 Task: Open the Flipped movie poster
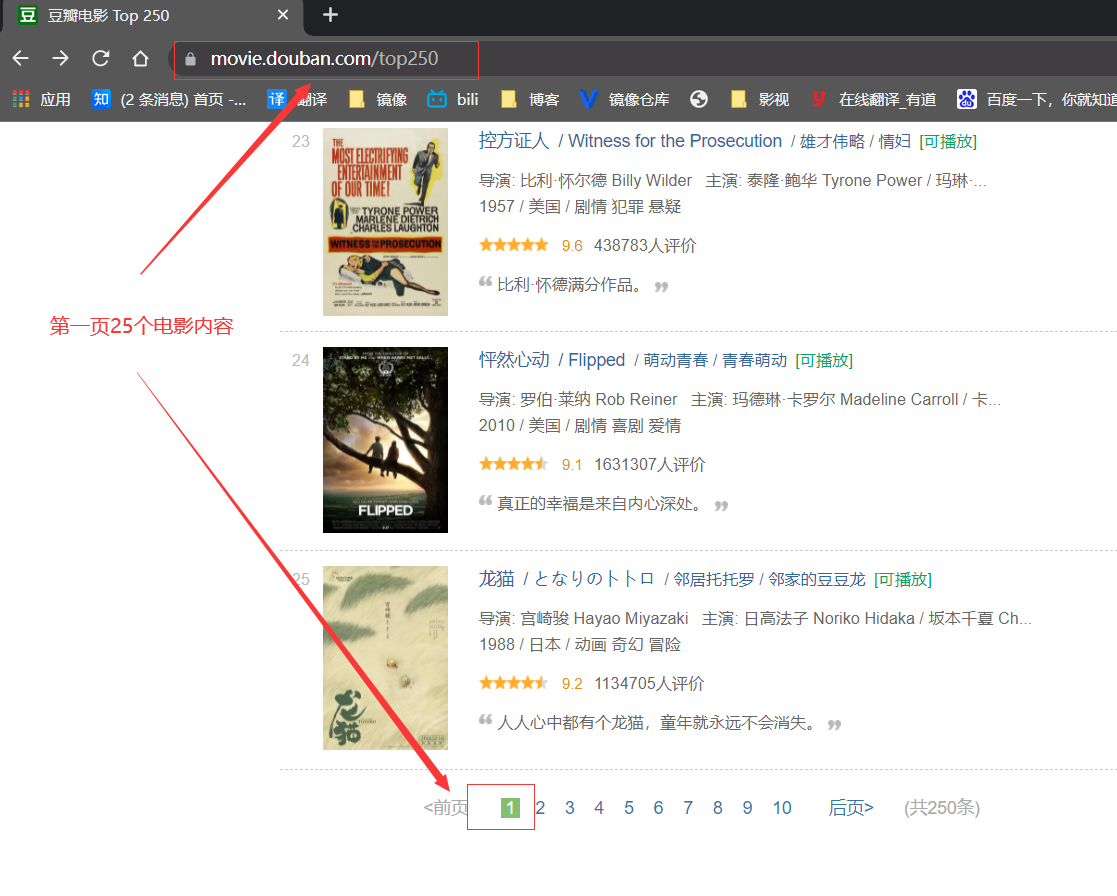coord(385,439)
